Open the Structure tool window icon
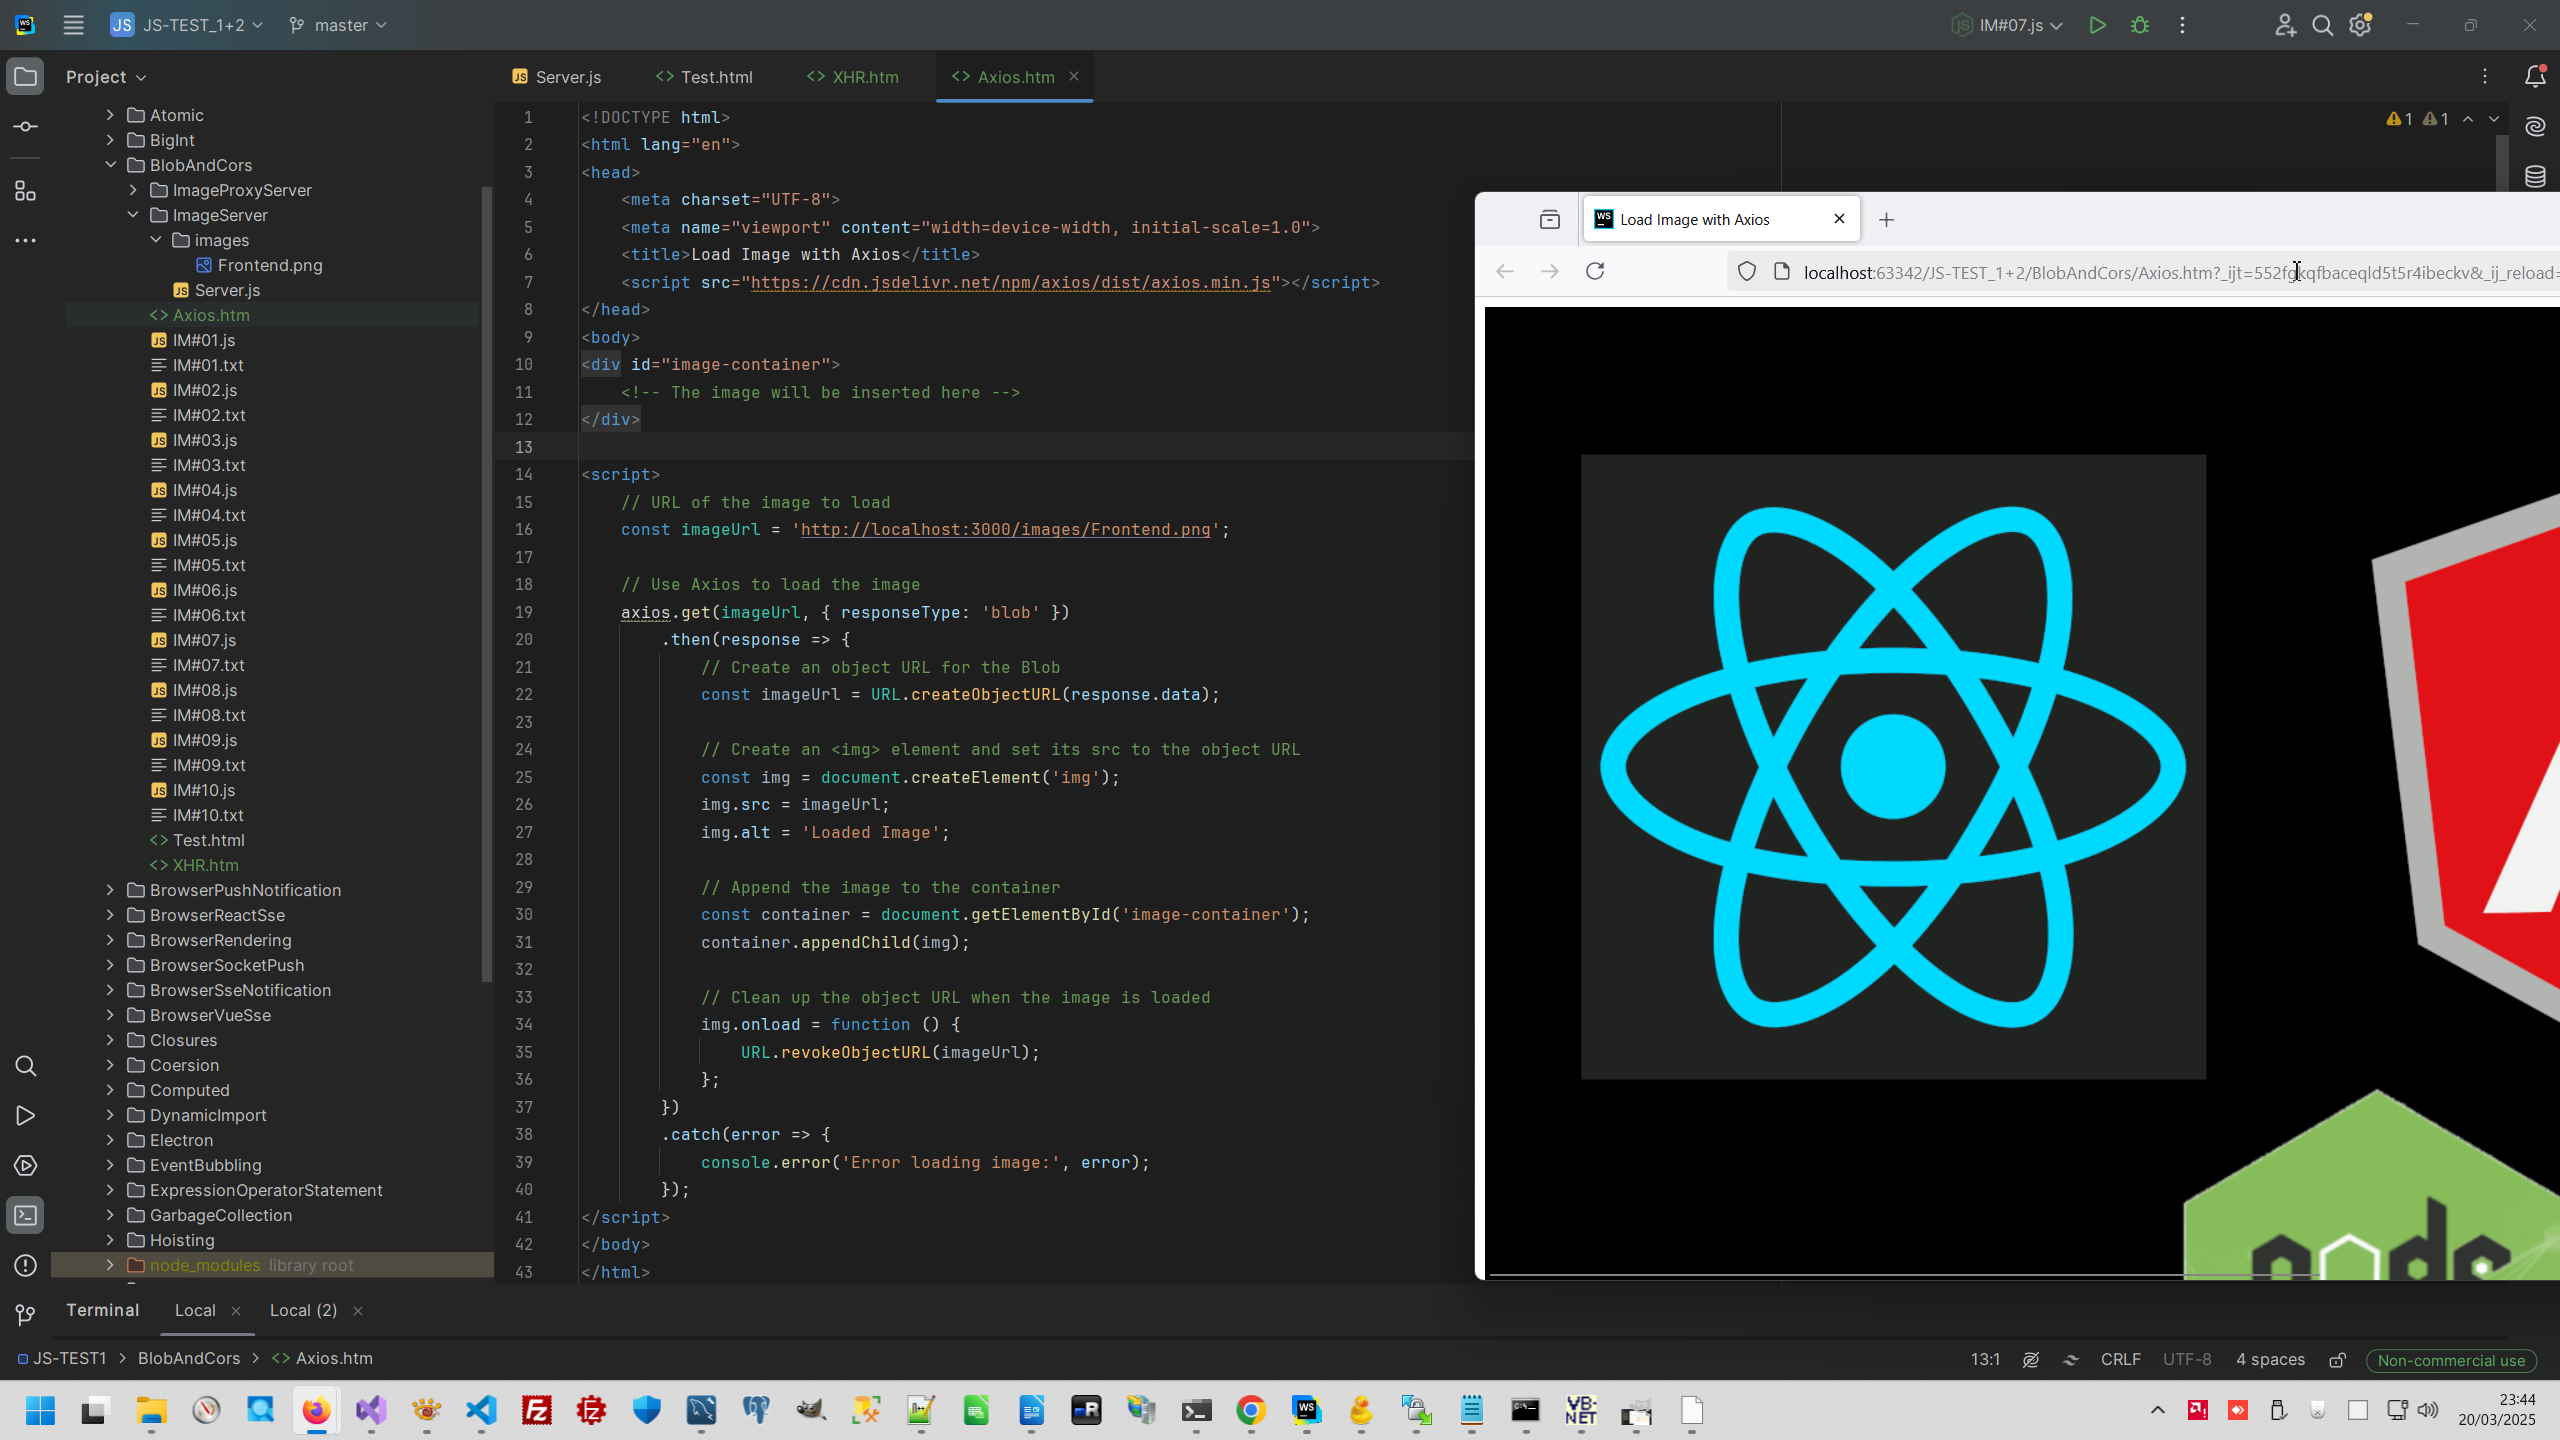Image resolution: width=2560 pixels, height=1440 pixels. click(x=26, y=191)
